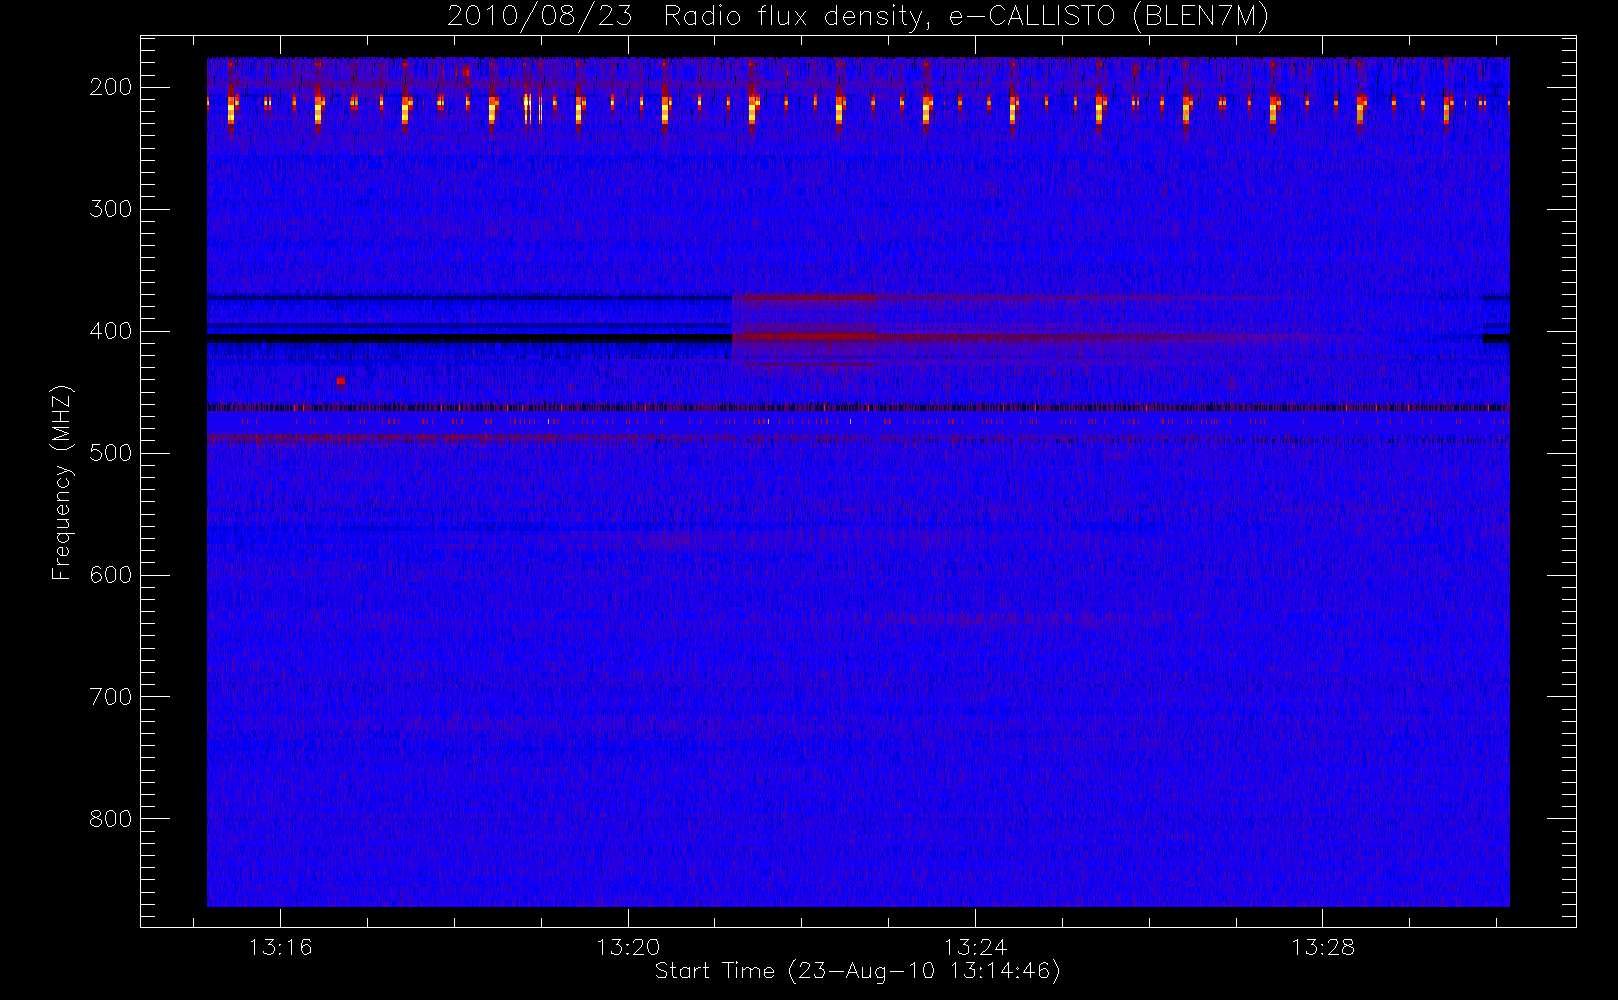Click the 13:28 time tick label
The width and height of the screenshot is (1618, 1000).
click(x=1322, y=947)
